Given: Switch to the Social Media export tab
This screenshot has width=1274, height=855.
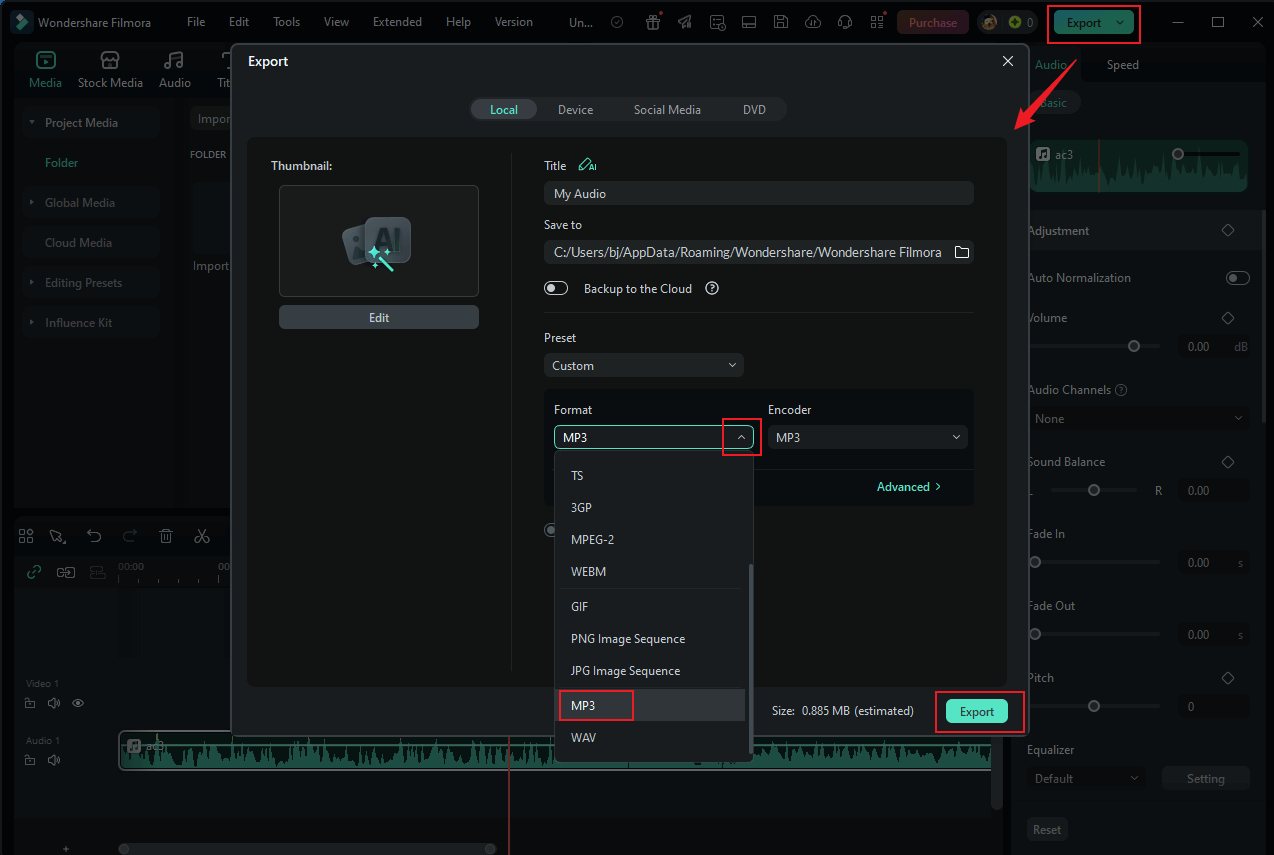Looking at the screenshot, I should coord(667,110).
